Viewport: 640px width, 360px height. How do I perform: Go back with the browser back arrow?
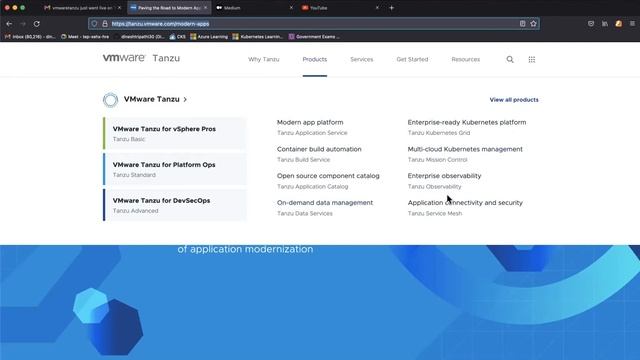(9, 24)
